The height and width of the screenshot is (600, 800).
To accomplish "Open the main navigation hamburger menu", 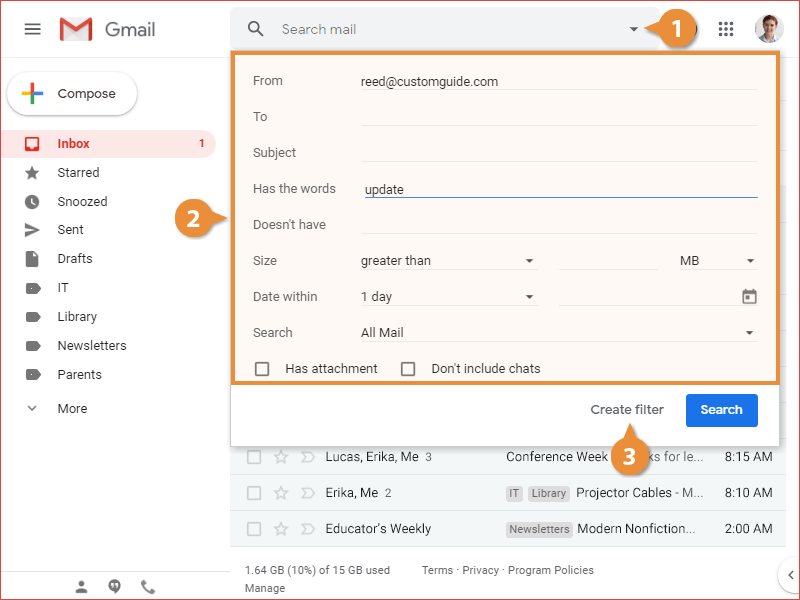I will click(x=32, y=29).
